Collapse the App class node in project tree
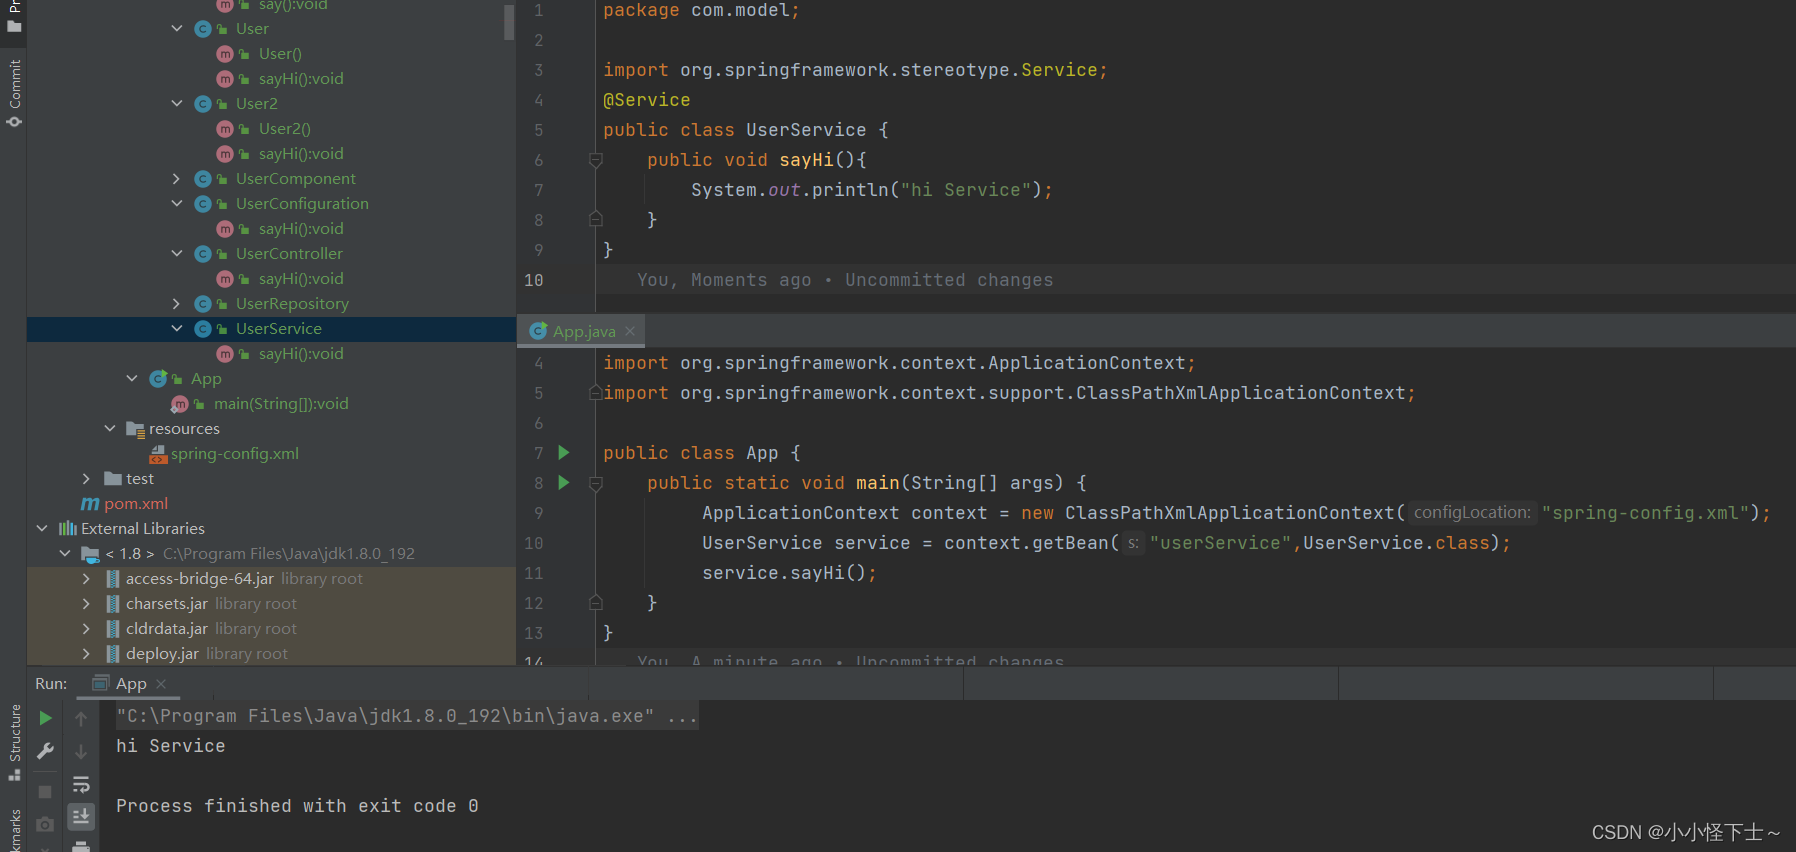Viewport: 1796px width, 852px height. pyautogui.click(x=132, y=379)
